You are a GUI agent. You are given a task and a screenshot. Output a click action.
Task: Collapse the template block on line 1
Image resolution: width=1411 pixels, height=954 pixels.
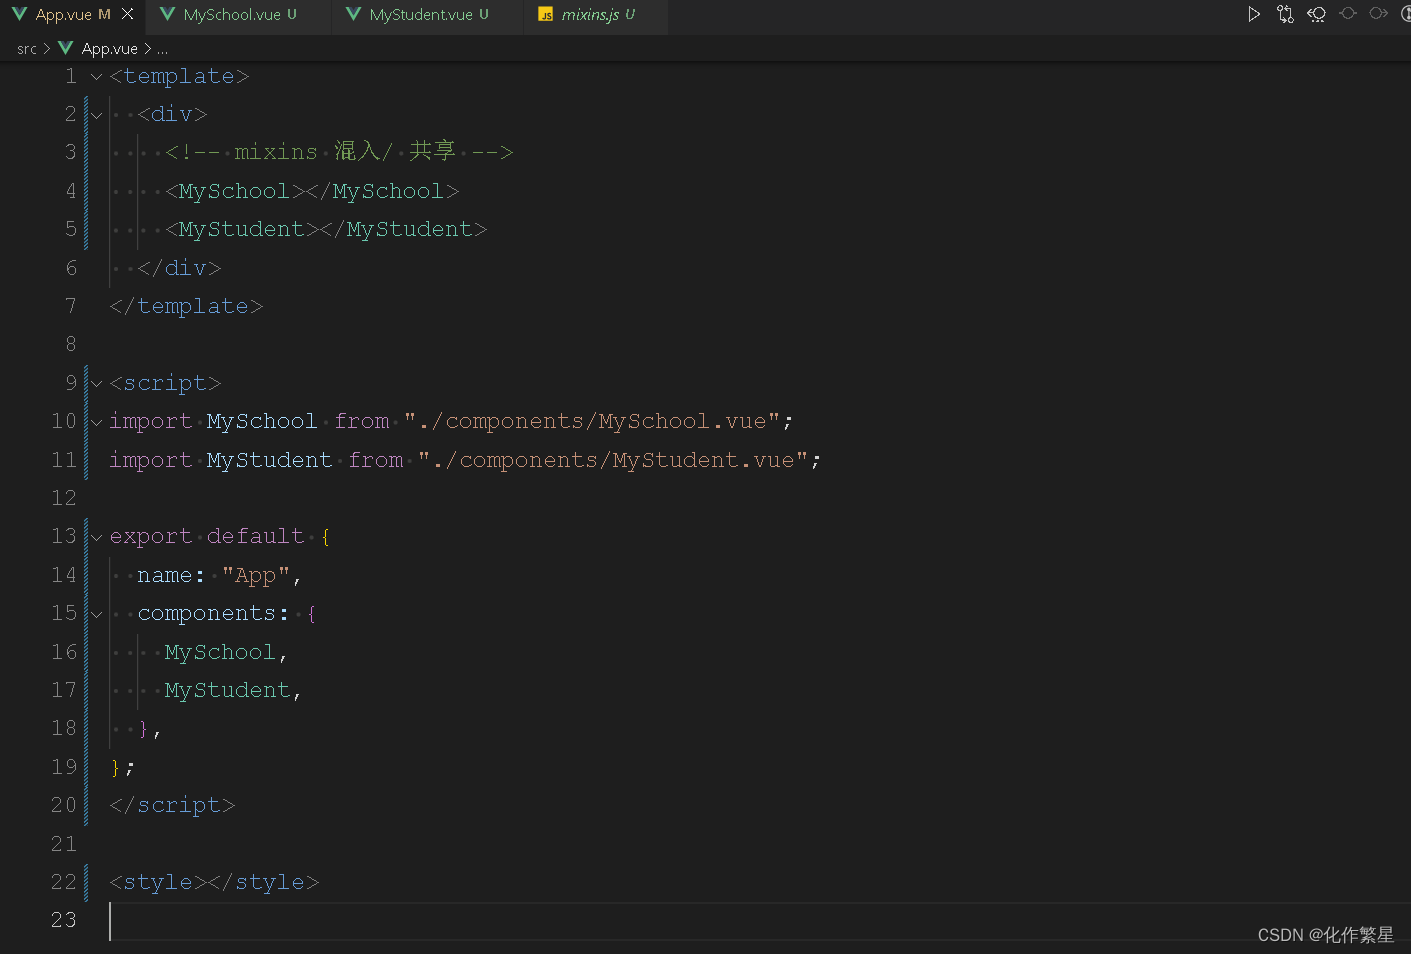coord(96,77)
